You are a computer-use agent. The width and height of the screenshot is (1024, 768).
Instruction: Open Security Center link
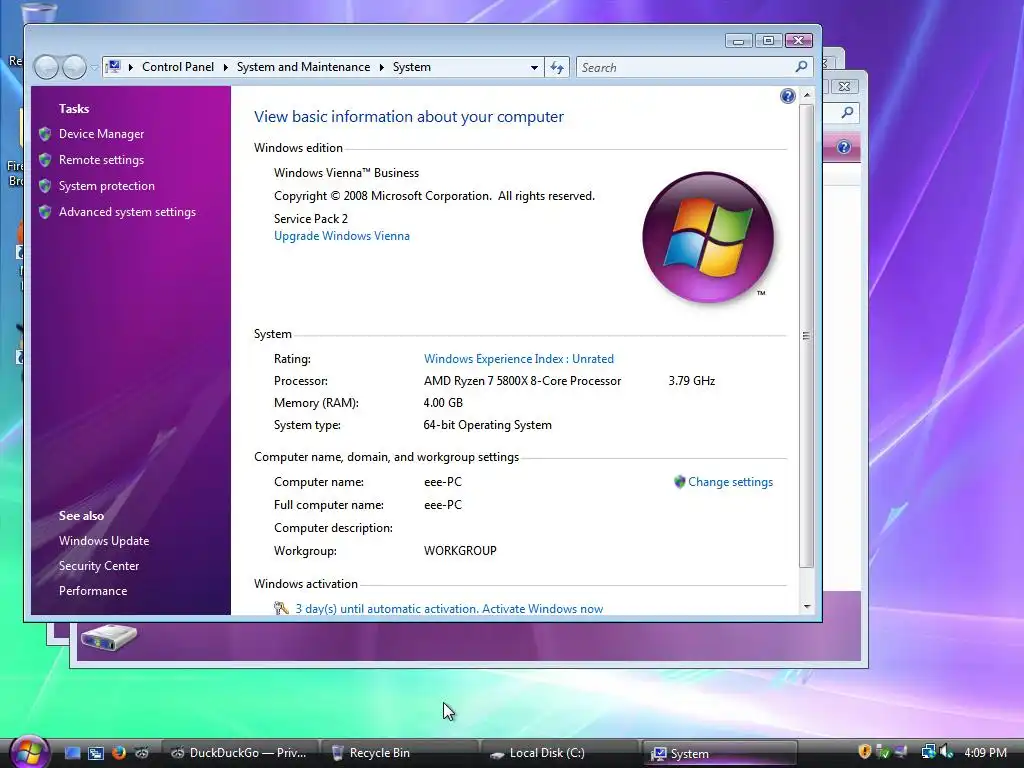pos(99,566)
